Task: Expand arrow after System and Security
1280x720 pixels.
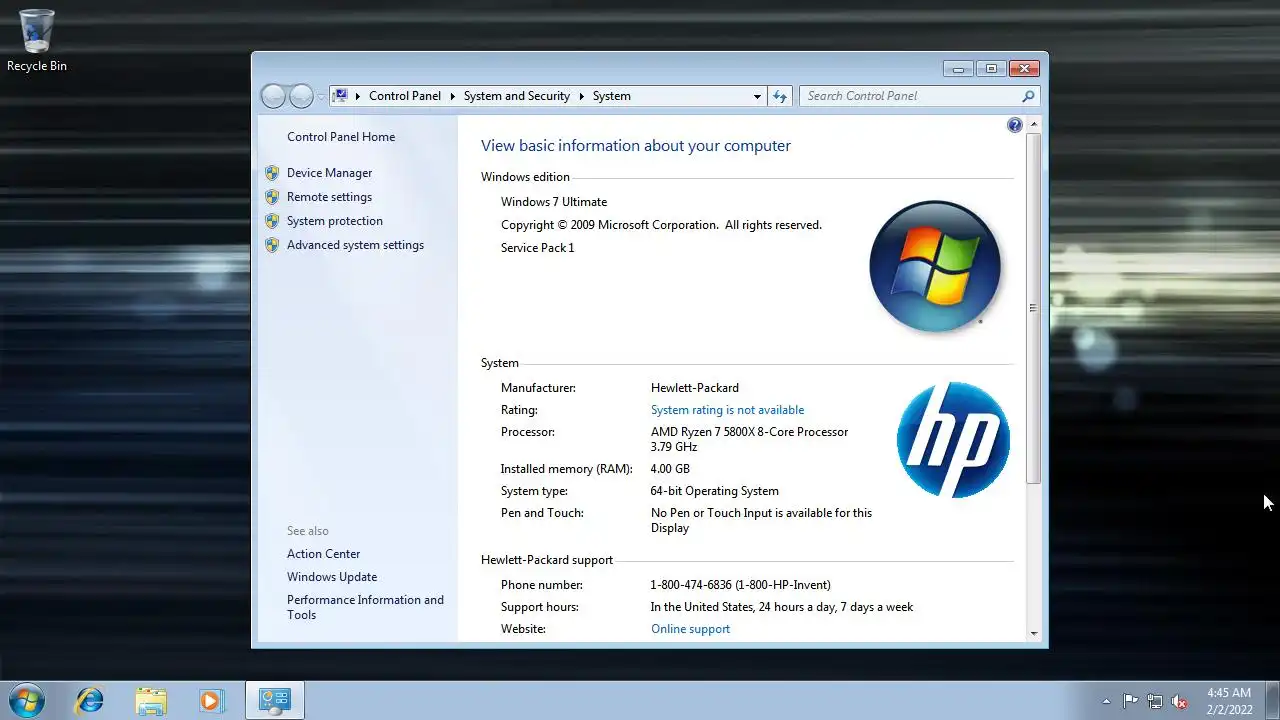Action: click(582, 96)
